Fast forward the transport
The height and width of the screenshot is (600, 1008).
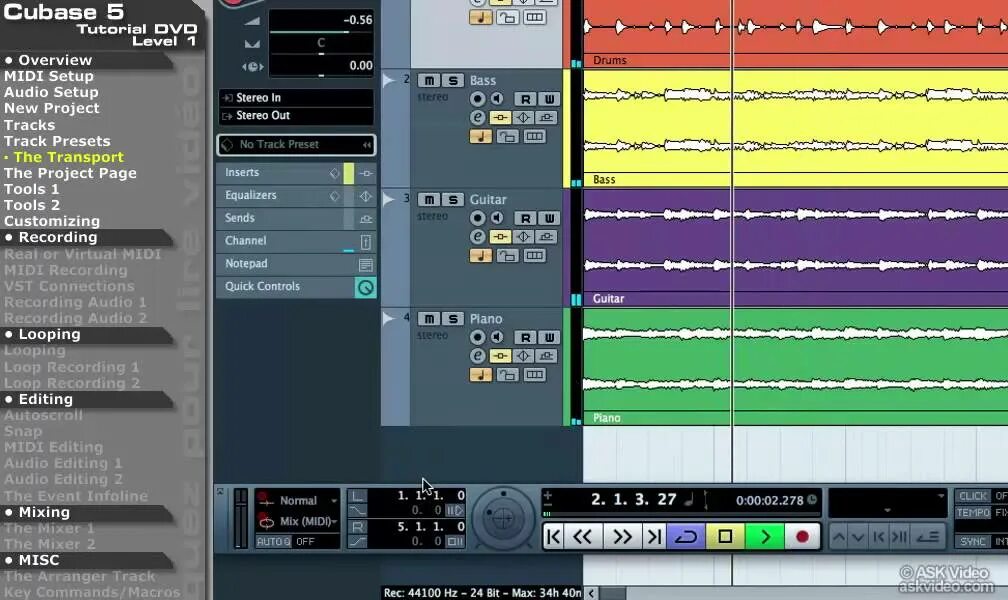click(x=622, y=536)
